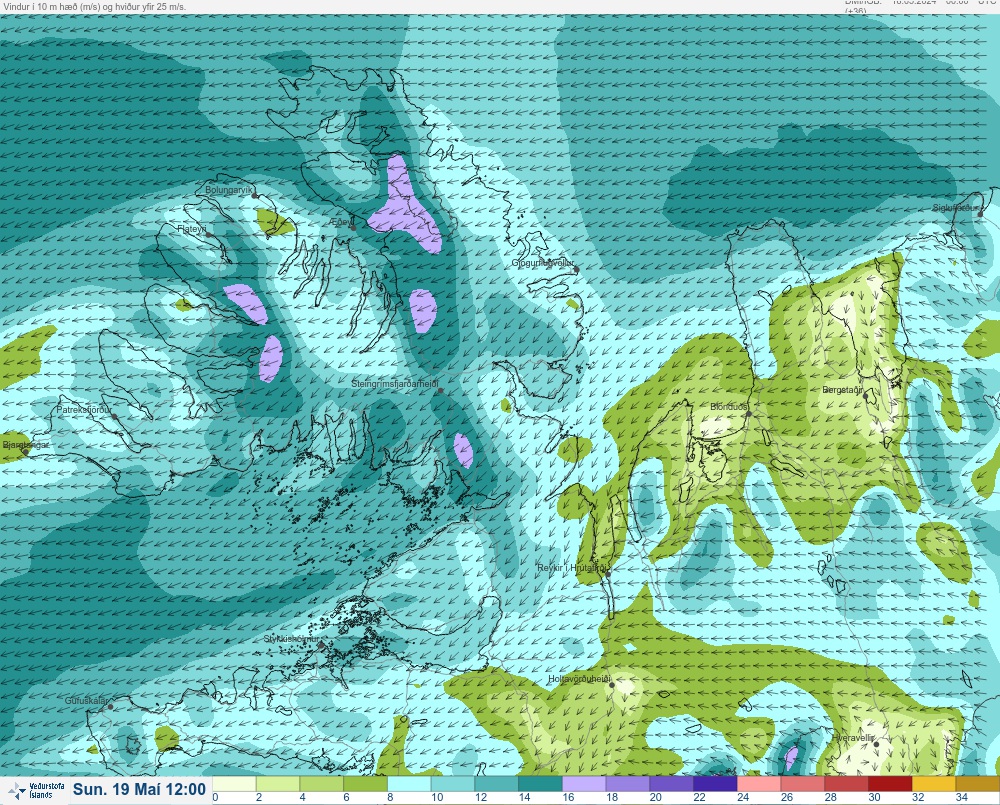Click the Blönduós station label
The image size is (1000, 805).
click(x=728, y=406)
